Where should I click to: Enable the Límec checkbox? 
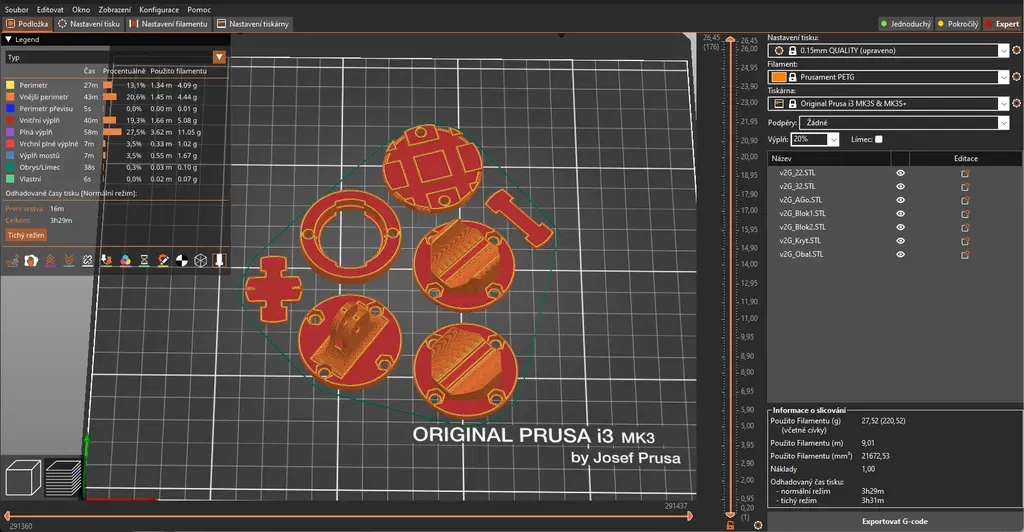click(x=878, y=139)
